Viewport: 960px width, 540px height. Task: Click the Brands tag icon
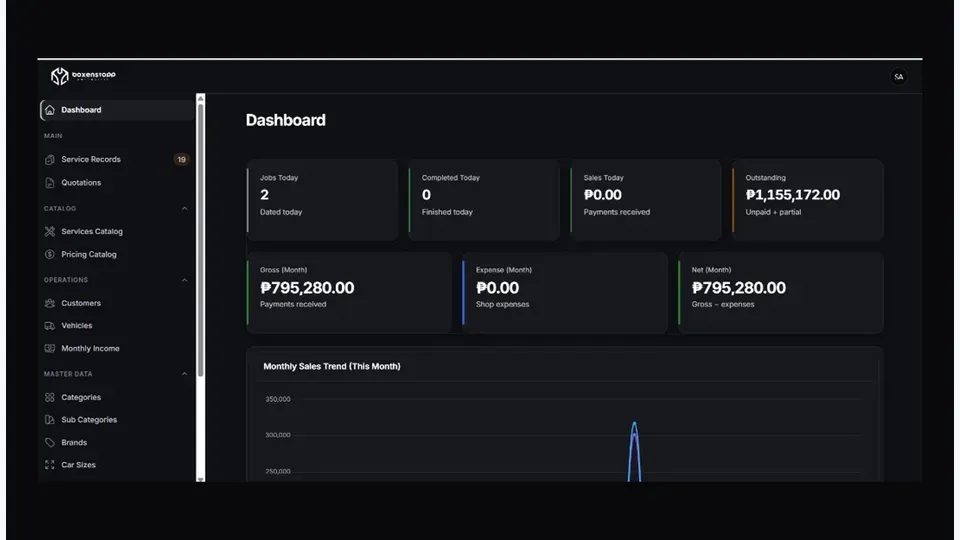pos(50,442)
